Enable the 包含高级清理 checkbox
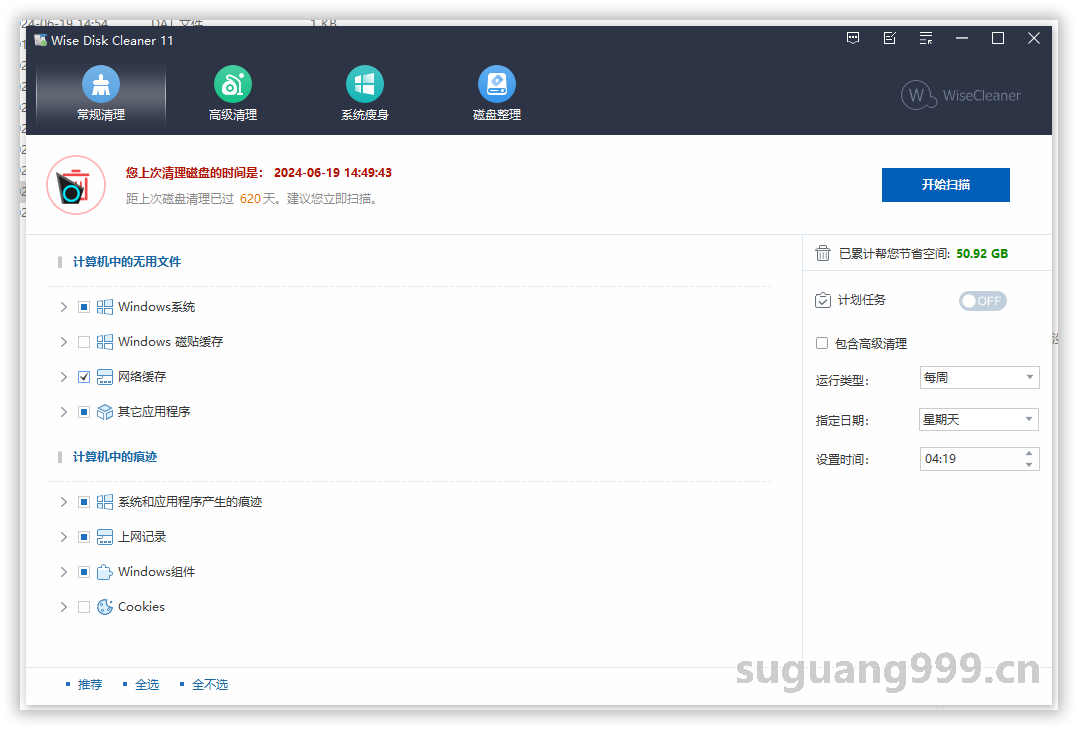 click(x=822, y=343)
